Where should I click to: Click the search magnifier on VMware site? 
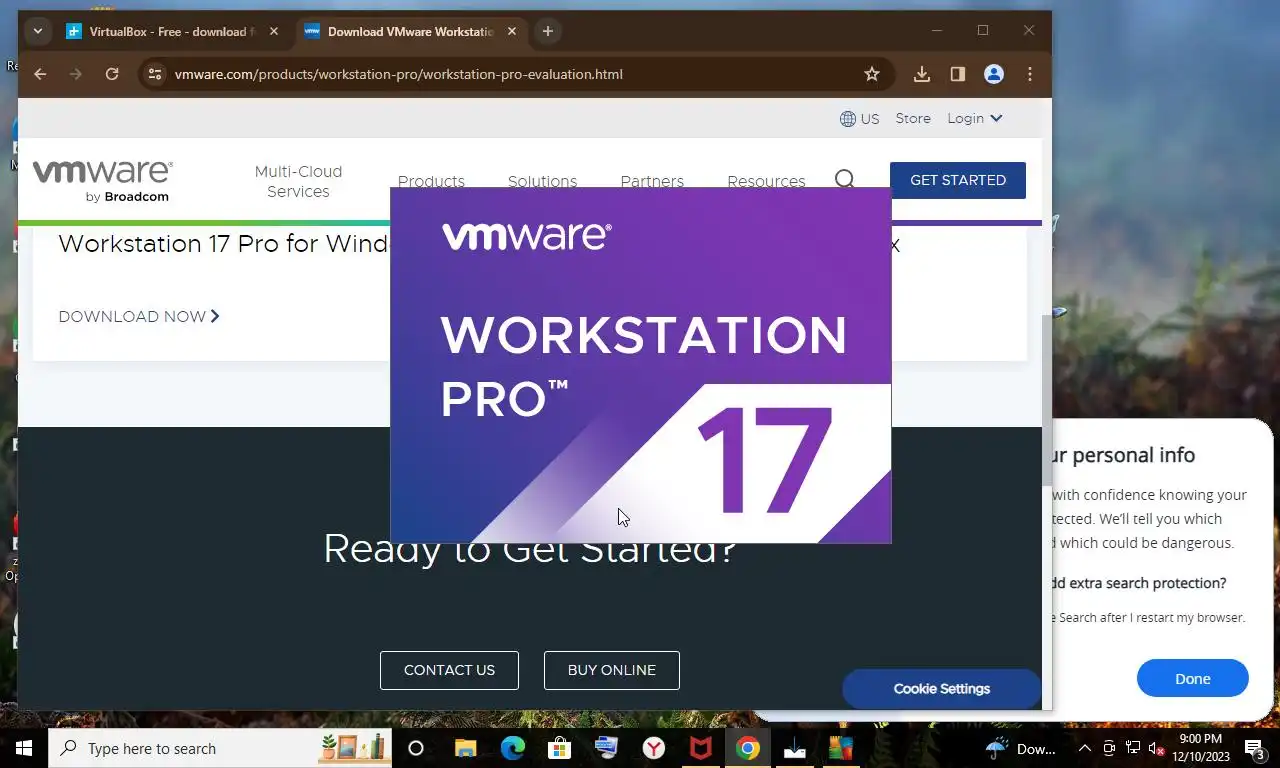pyautogui.click(x=845, y=179)
